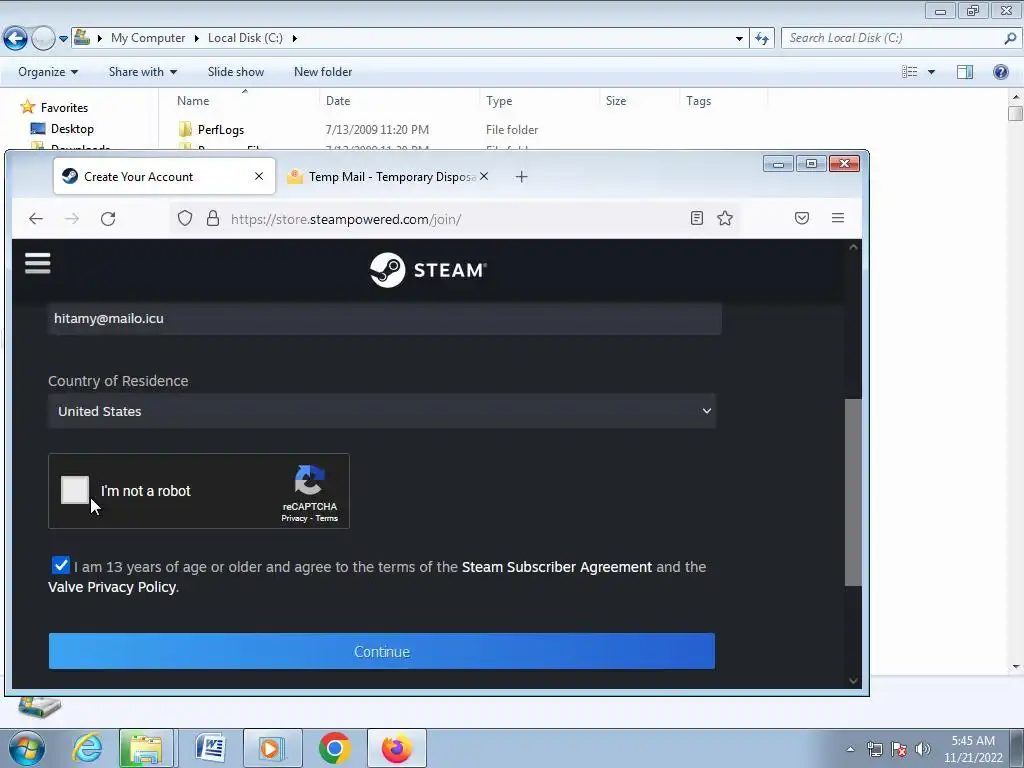Launch Internet Explorer from the taskbar
This screenshot has width=1024, height=768.
pos(88,748)
